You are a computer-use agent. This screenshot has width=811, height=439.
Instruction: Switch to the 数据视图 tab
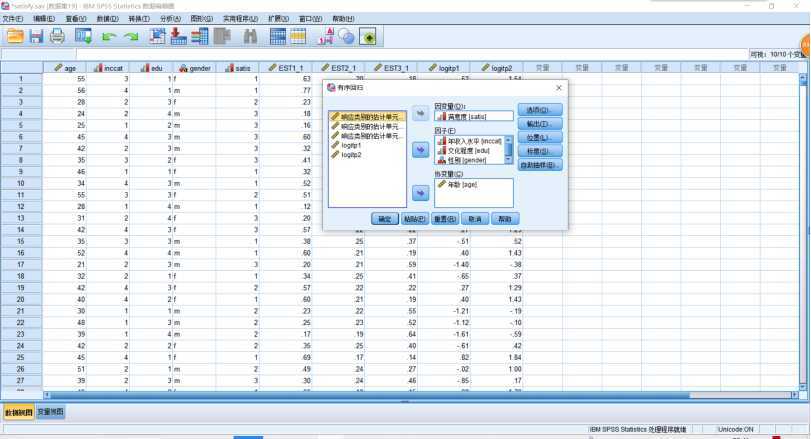pos(19,412)
